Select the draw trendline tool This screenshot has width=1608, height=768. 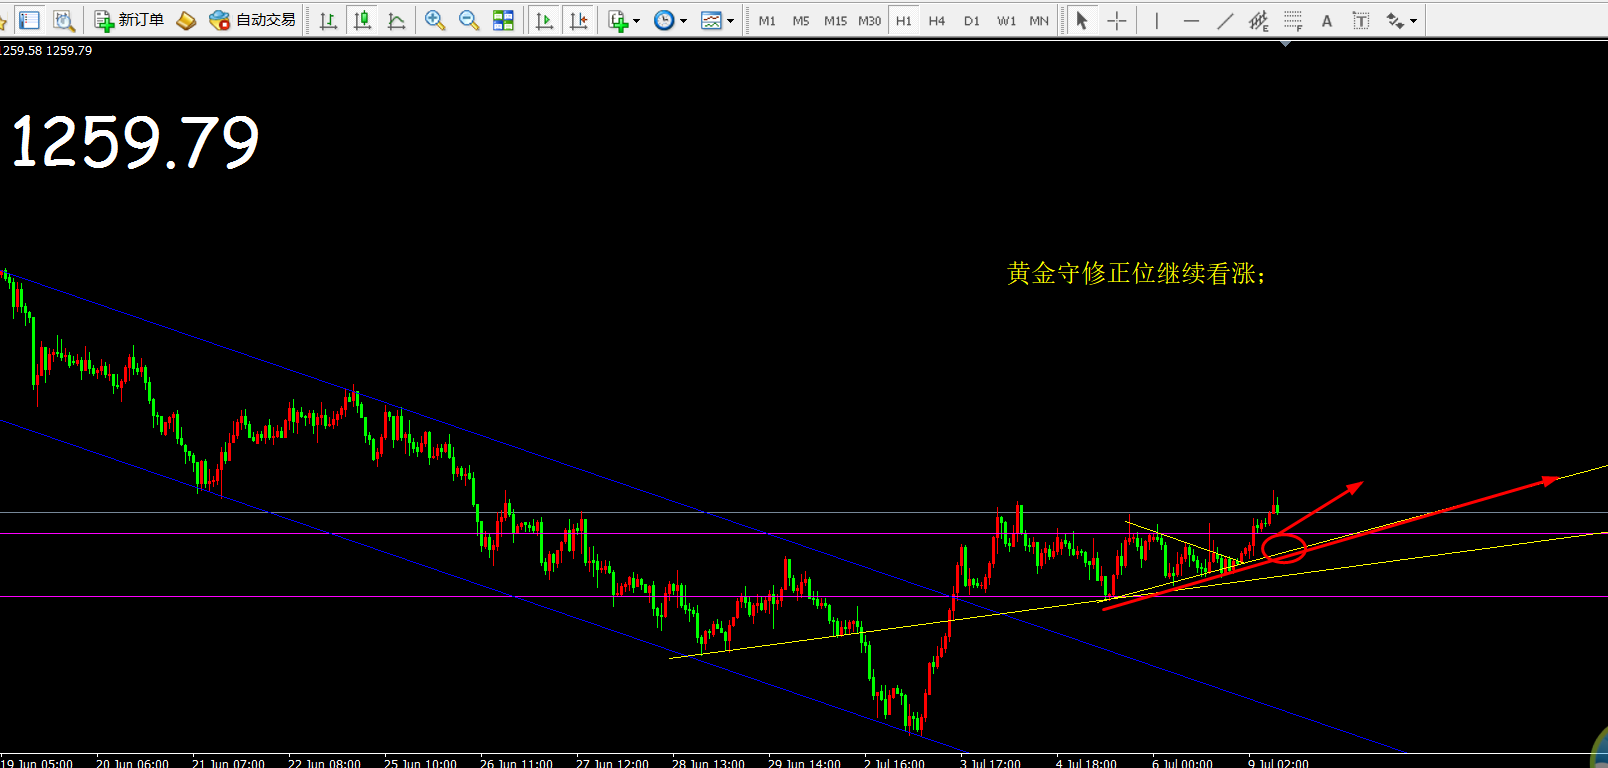pyautogui.click(x=1225, y=20)
